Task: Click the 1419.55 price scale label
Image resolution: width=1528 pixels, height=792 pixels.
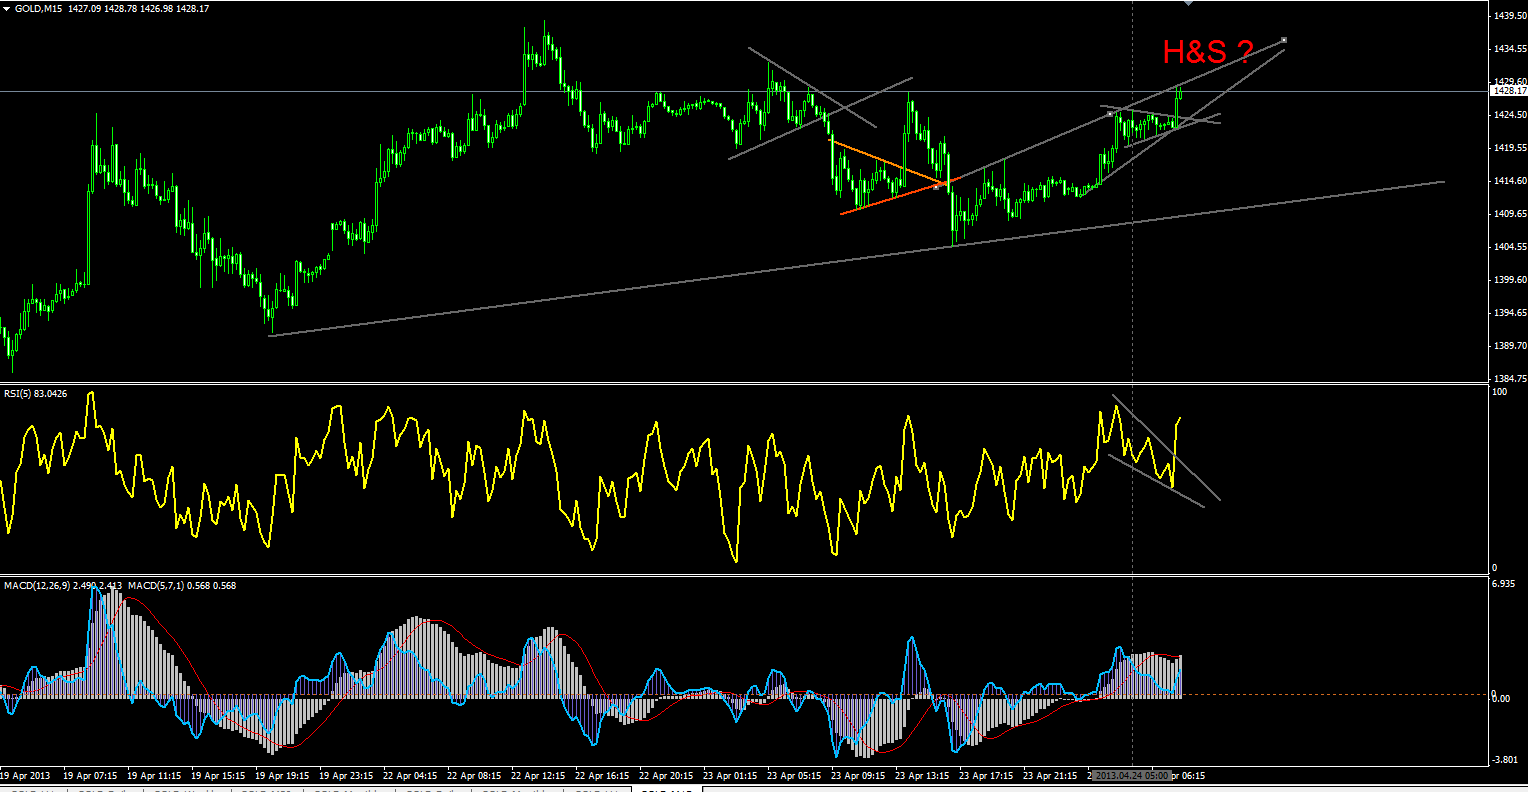Action: [1510, 148]
